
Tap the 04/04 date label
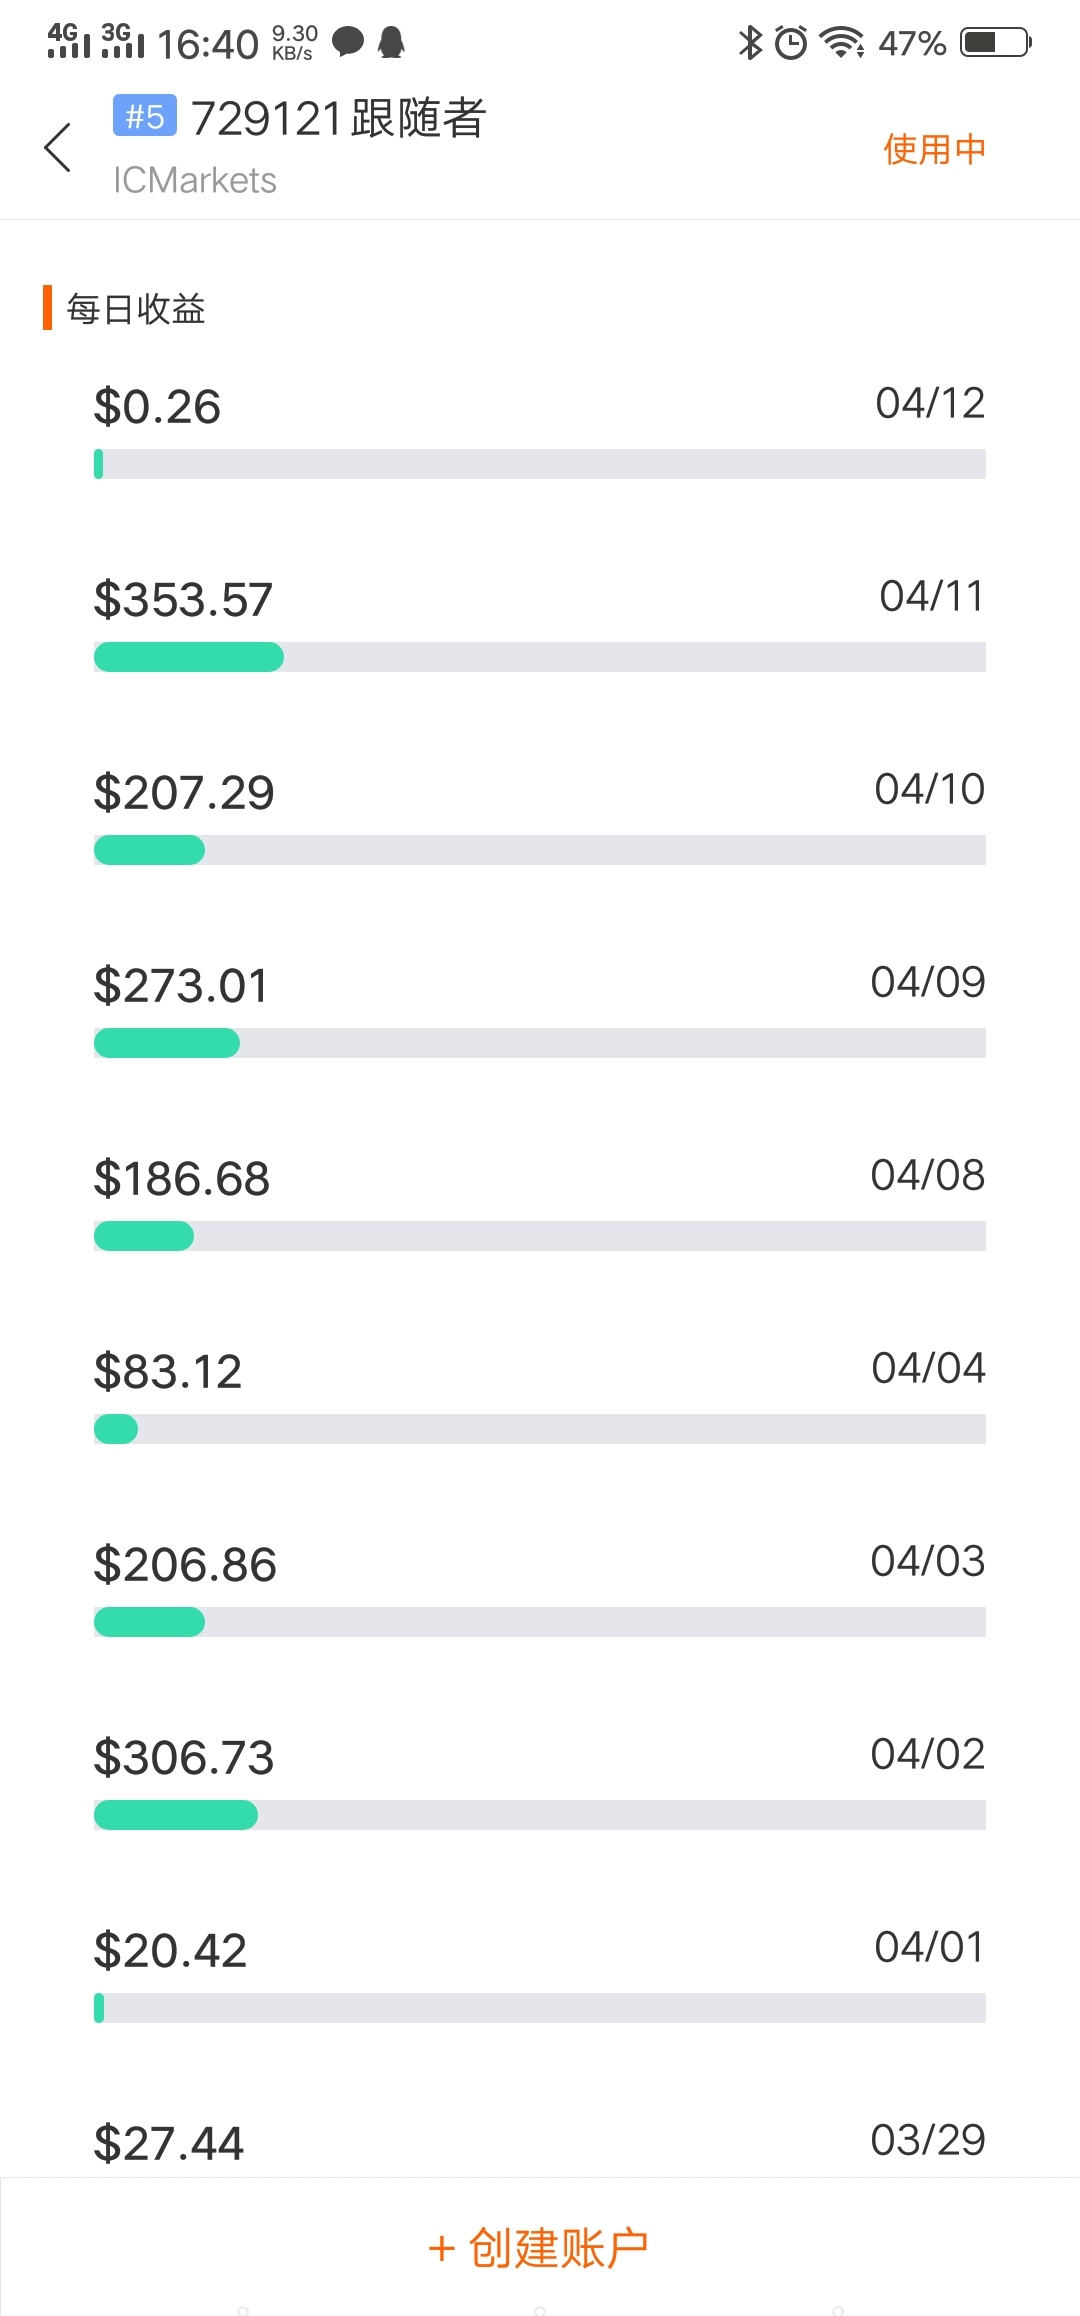coord(928,1368)
